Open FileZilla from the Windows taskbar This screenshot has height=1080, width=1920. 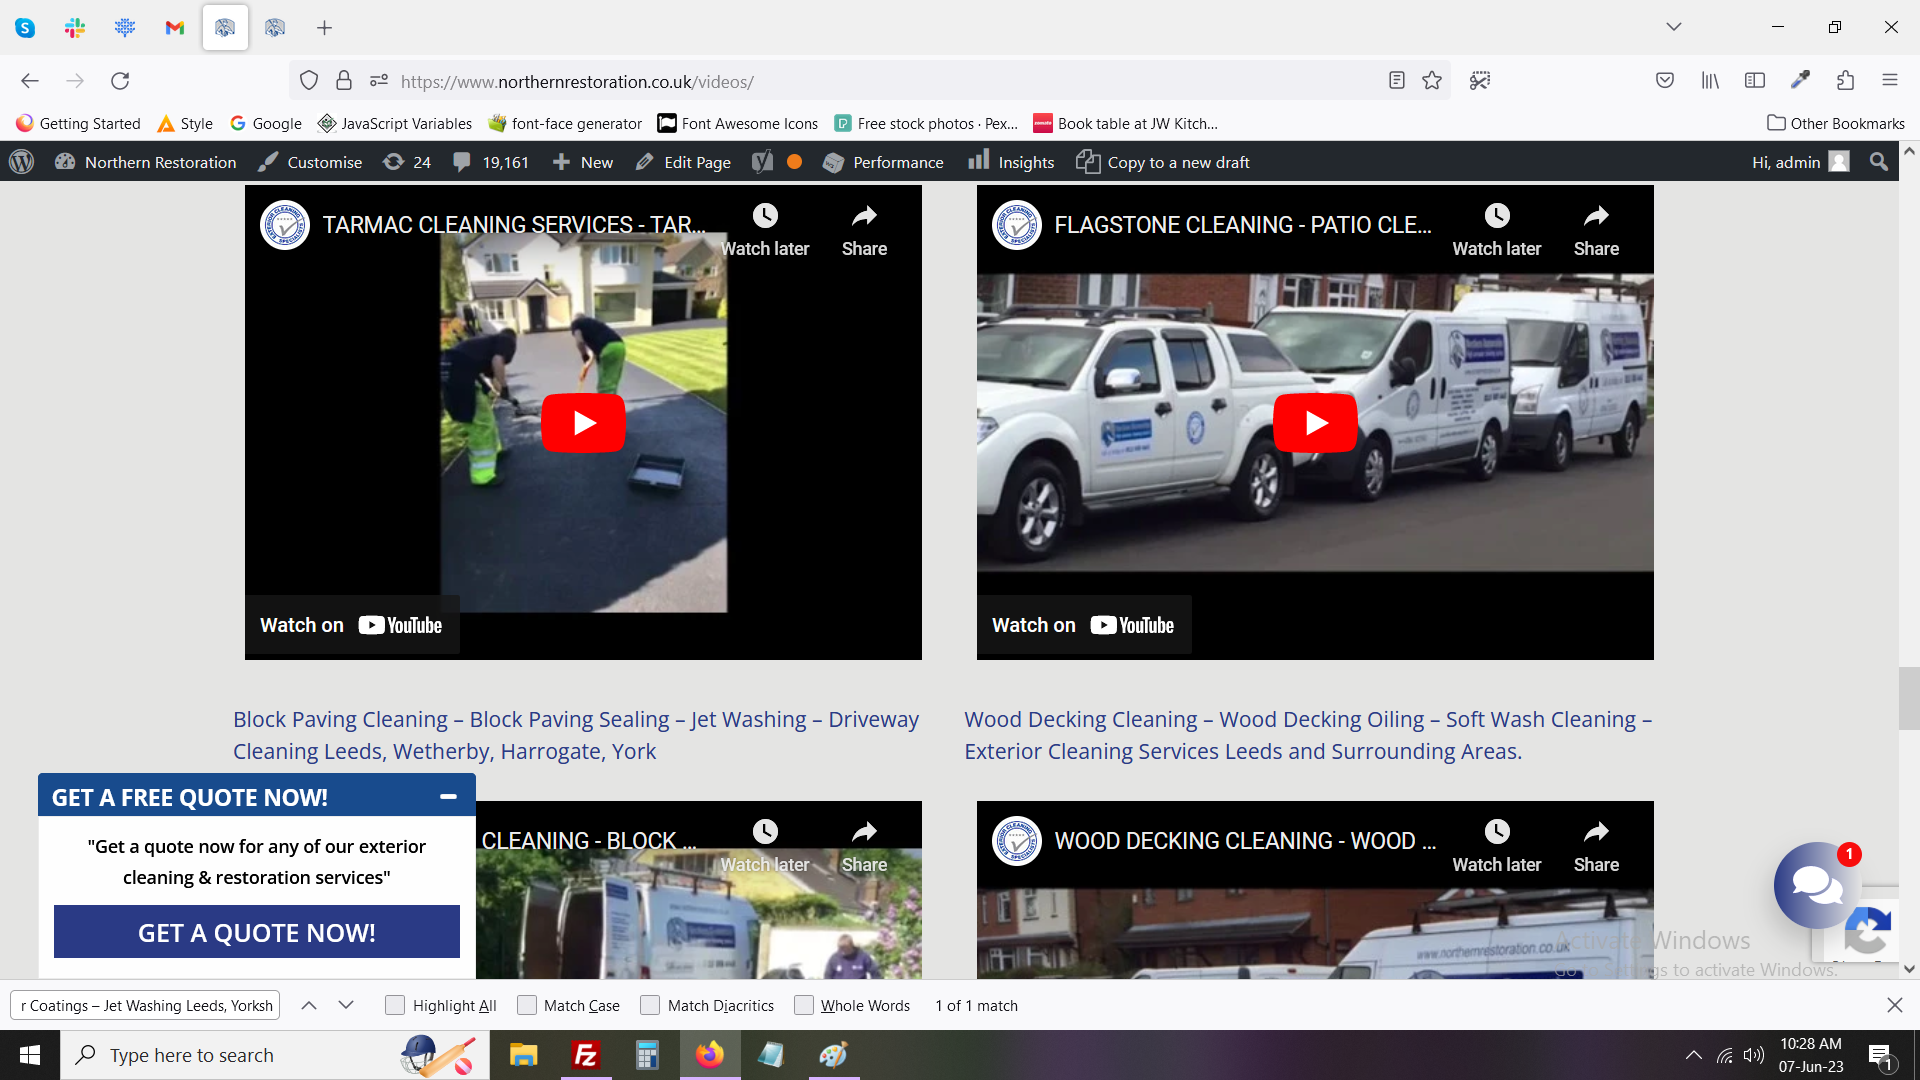[x=585, y=1055]
